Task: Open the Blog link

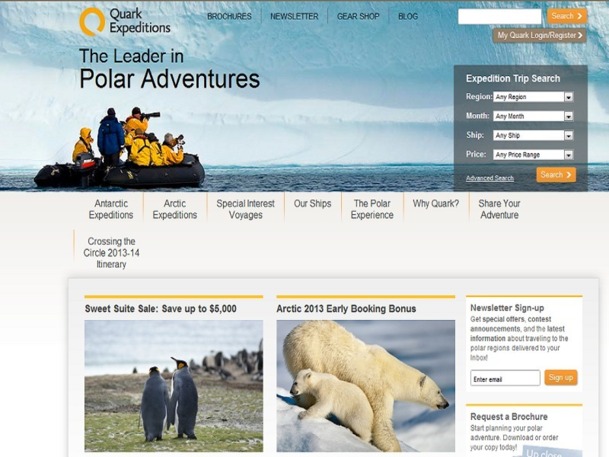Action: [x=408, y=17]
